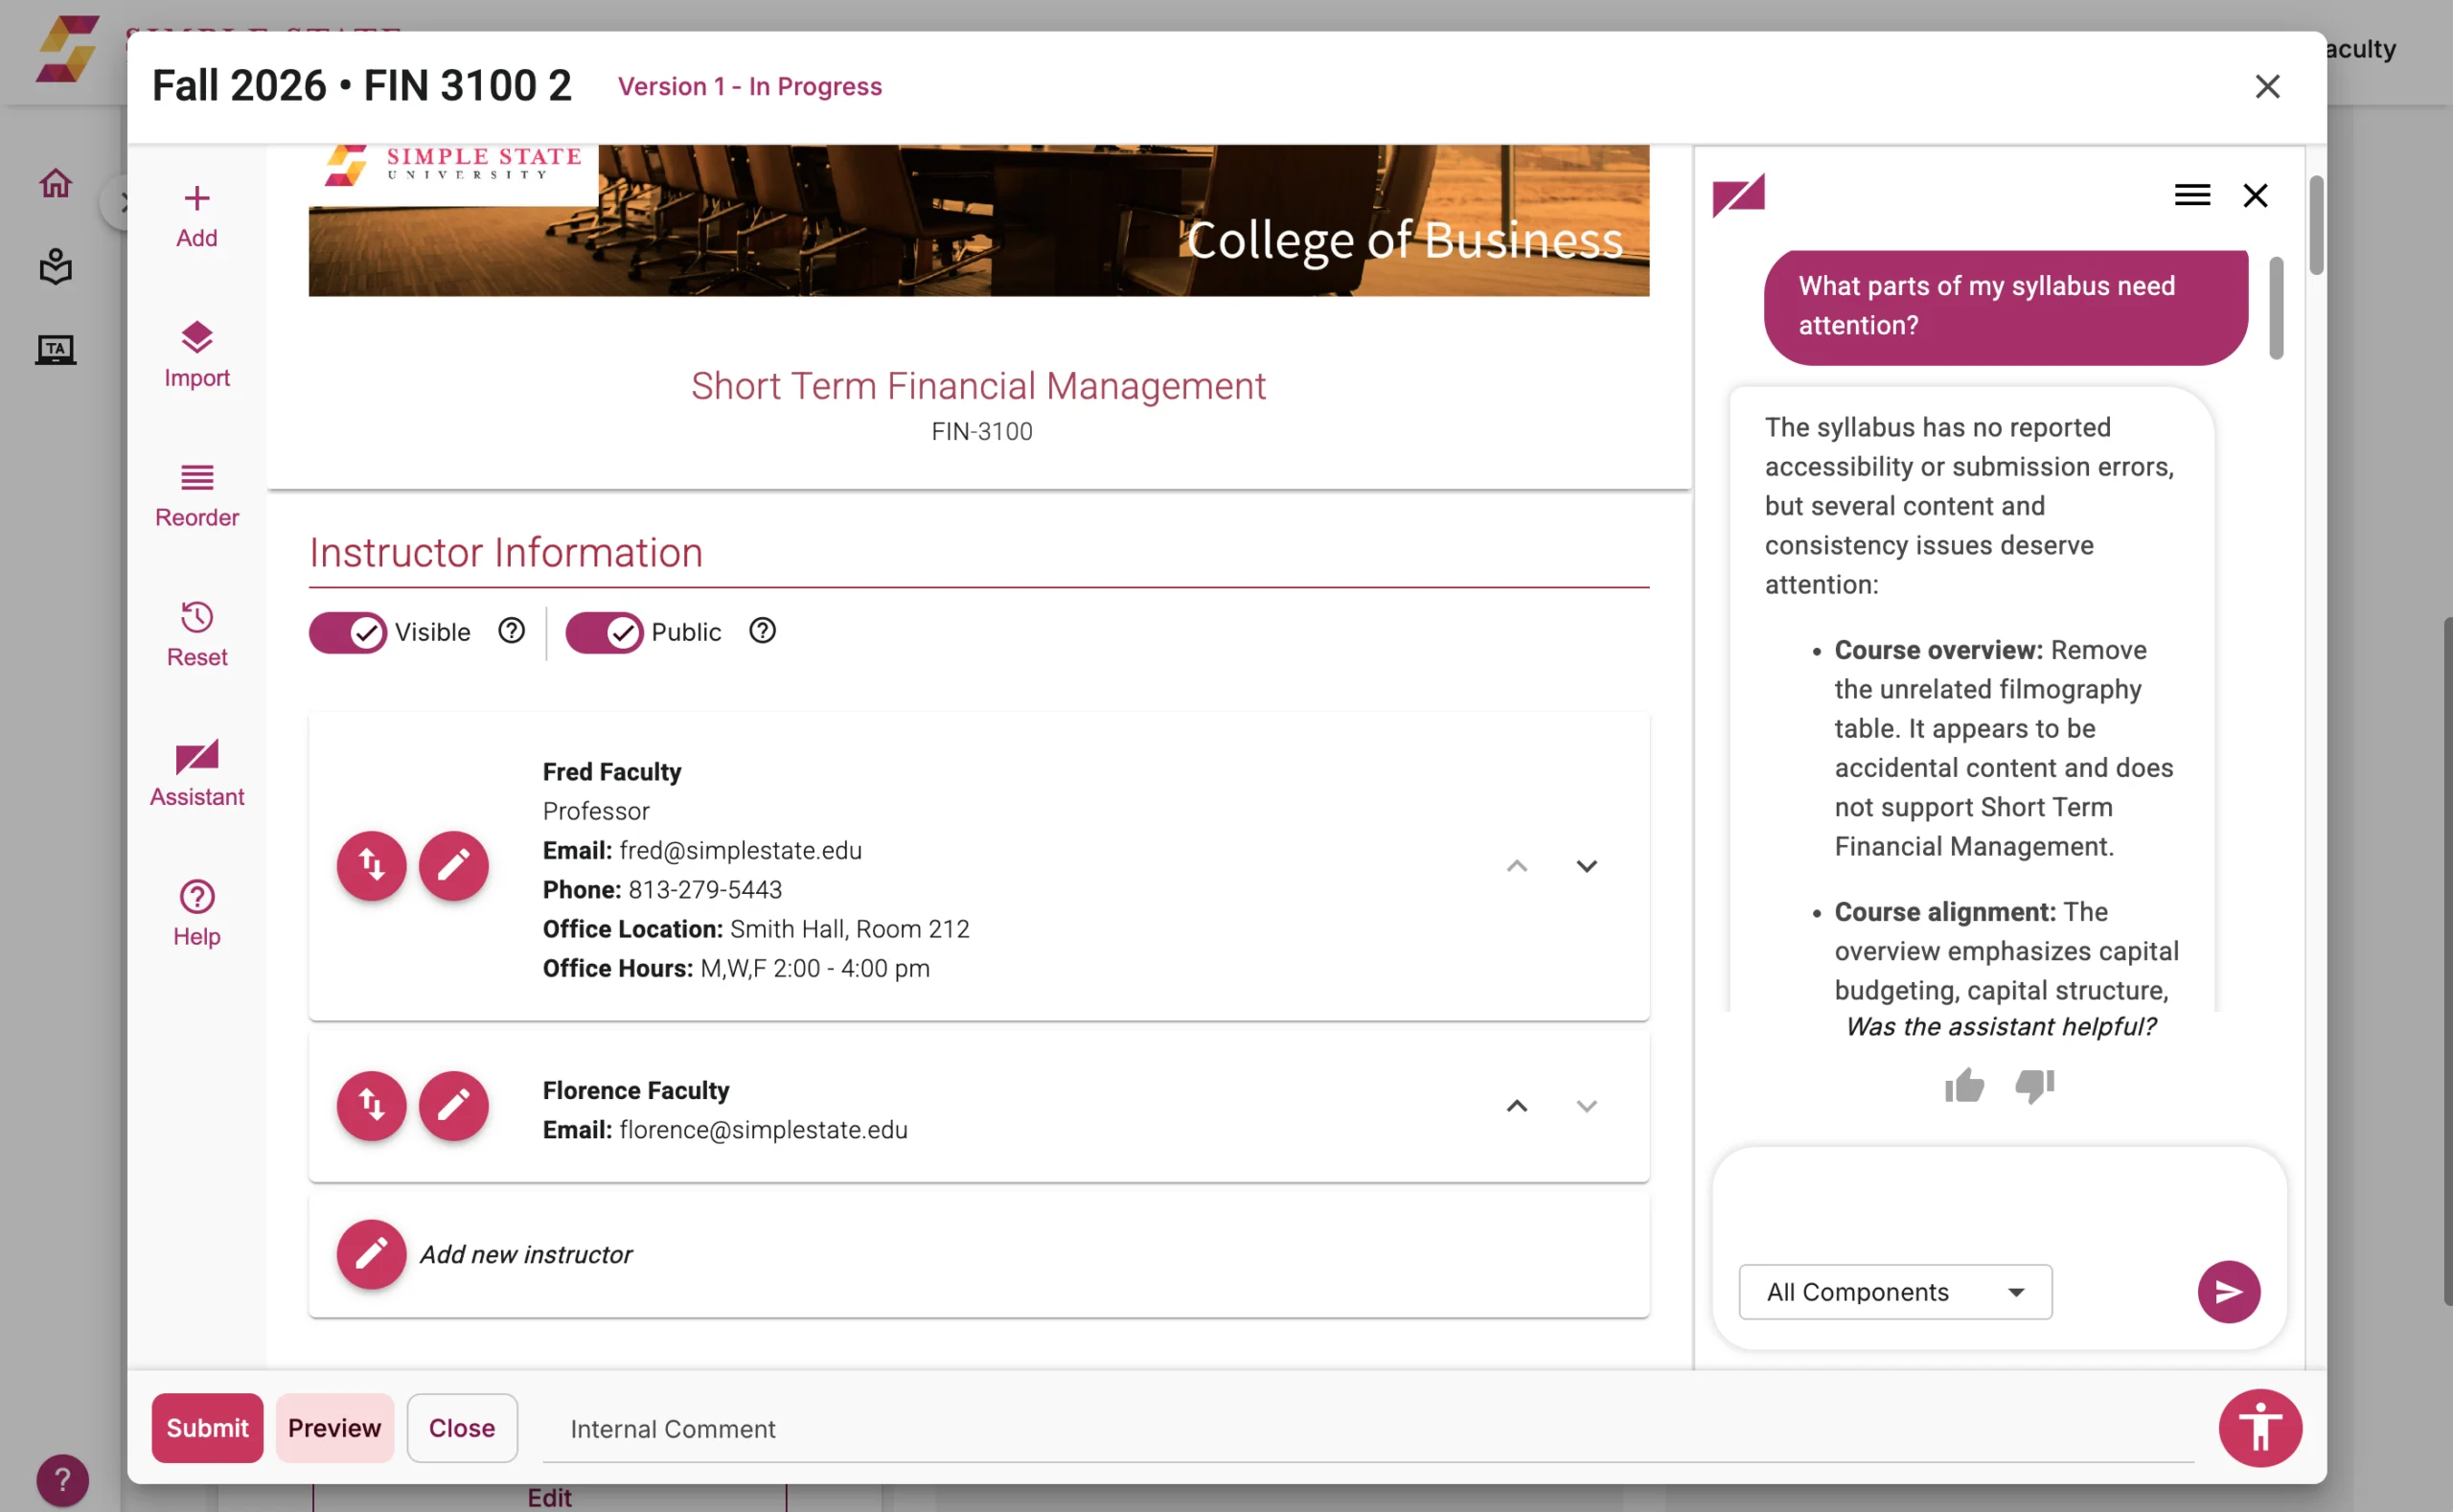Viewport: 2453px width, 1512px height.
Task: Open the Assistant panel from sidebar
Action: (x=197, y=774)
